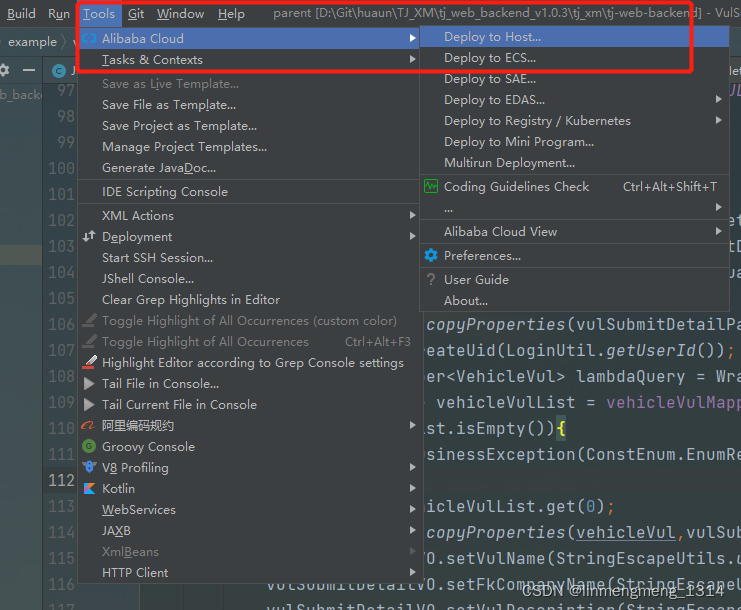The width and height of the screenshot is (741, 610).
Task: Open V8 Profiling submenu
Action: coord(249,468)
